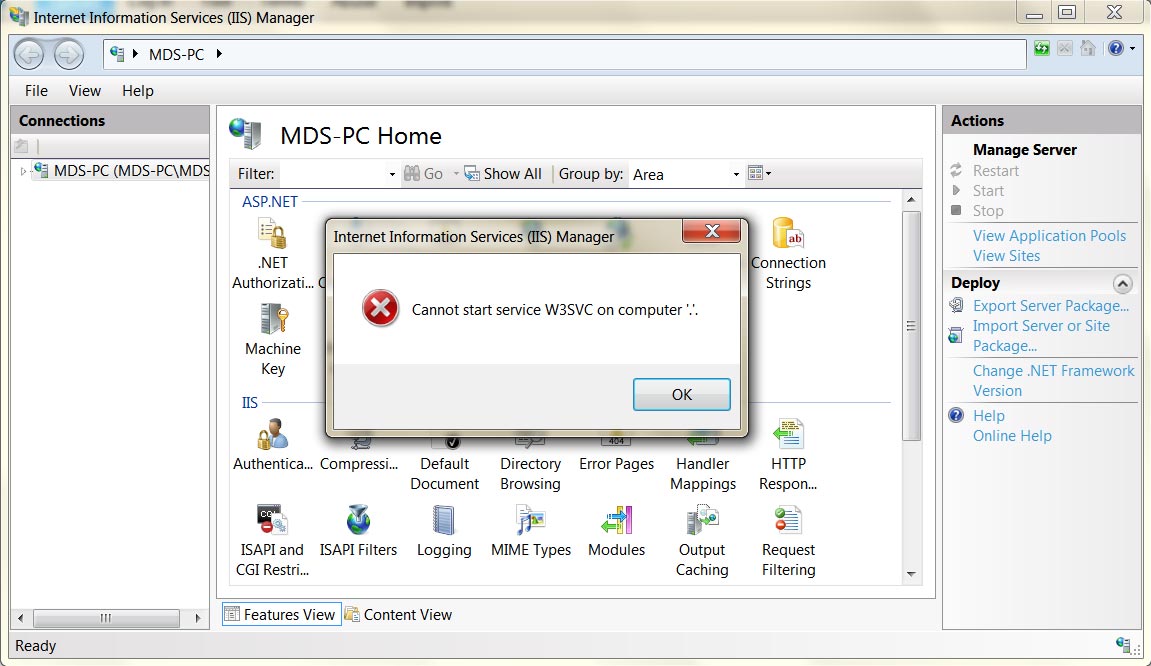Viewport: 1151px width, 666px height.
Task: Open the Connection Strings feature
Action: pos(788,253)
